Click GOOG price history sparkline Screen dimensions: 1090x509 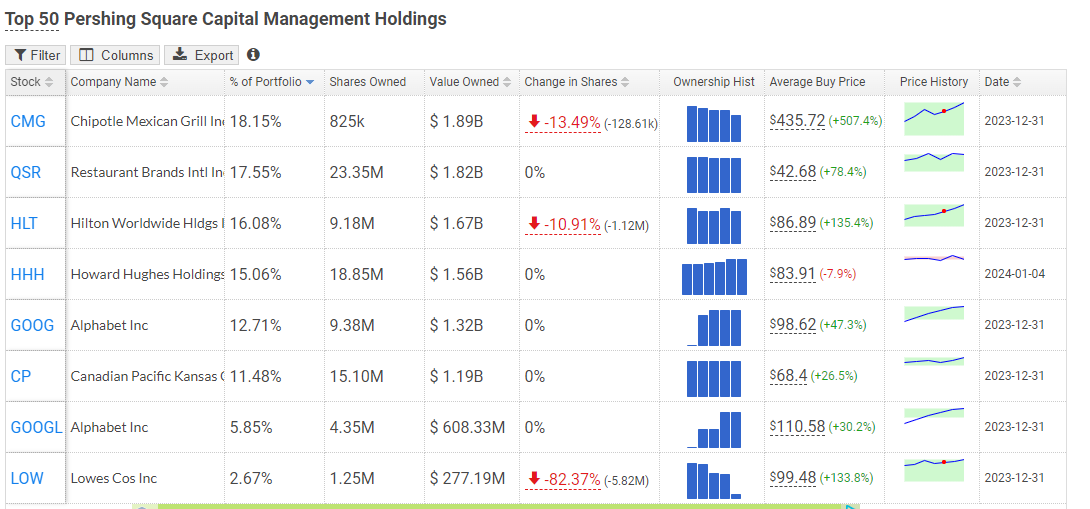pos(934,314)
